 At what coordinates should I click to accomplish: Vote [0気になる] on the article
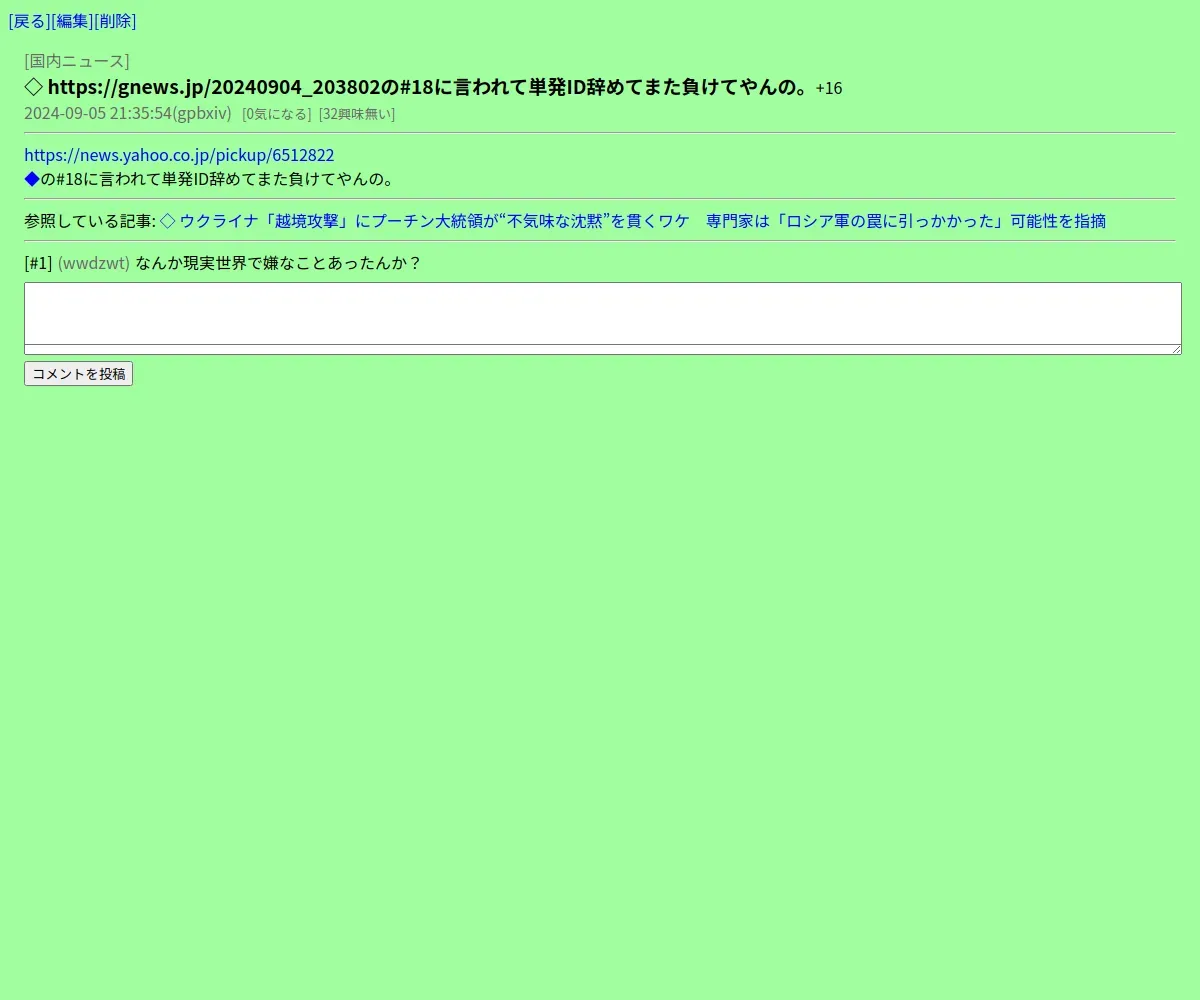[x=277, y=114]
